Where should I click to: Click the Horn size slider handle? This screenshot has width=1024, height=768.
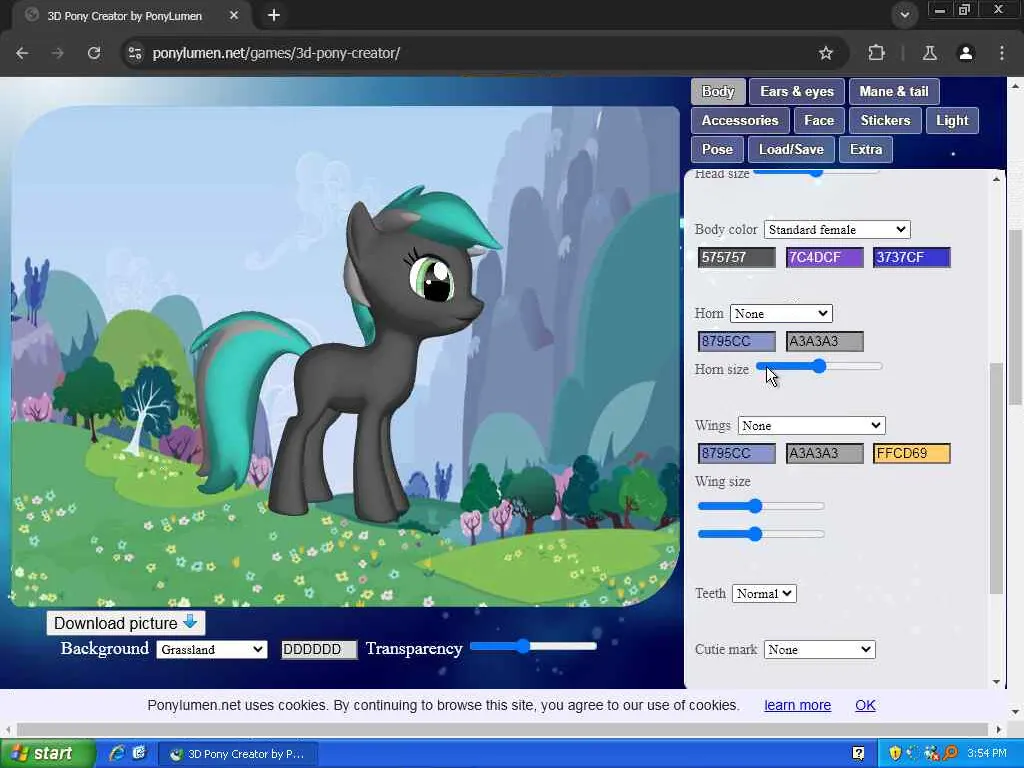[819, 366]
